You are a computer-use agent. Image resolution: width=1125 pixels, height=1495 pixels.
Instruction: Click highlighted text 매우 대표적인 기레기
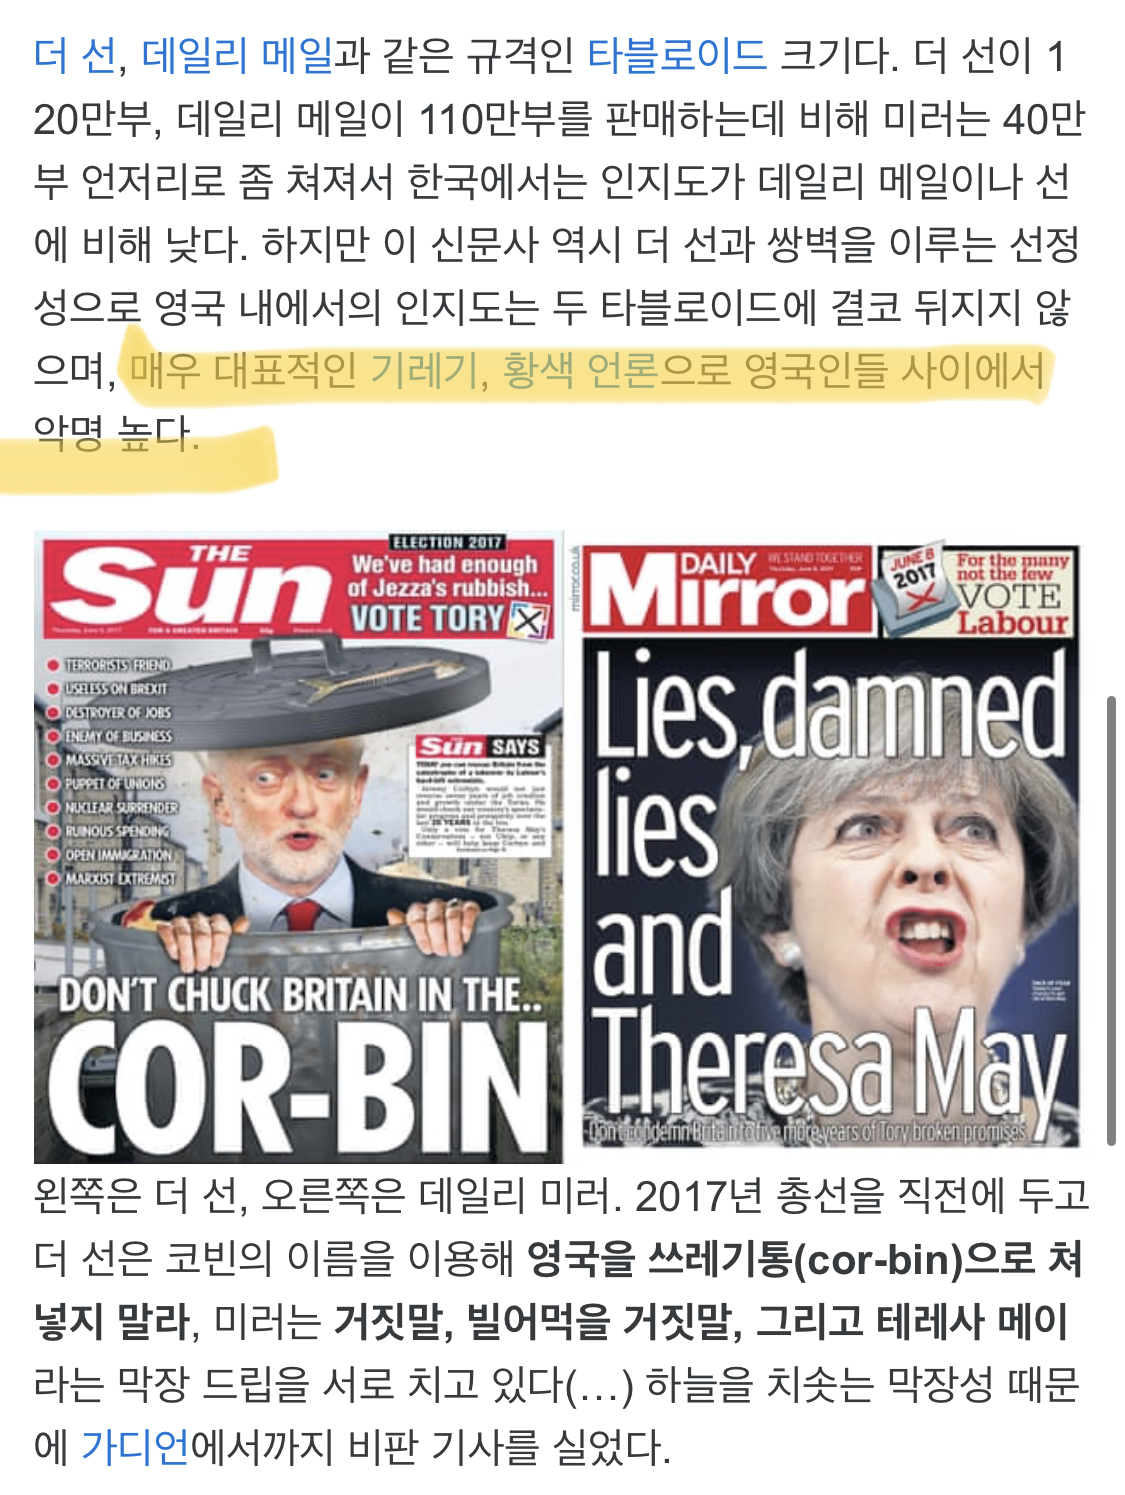point(309,370)
